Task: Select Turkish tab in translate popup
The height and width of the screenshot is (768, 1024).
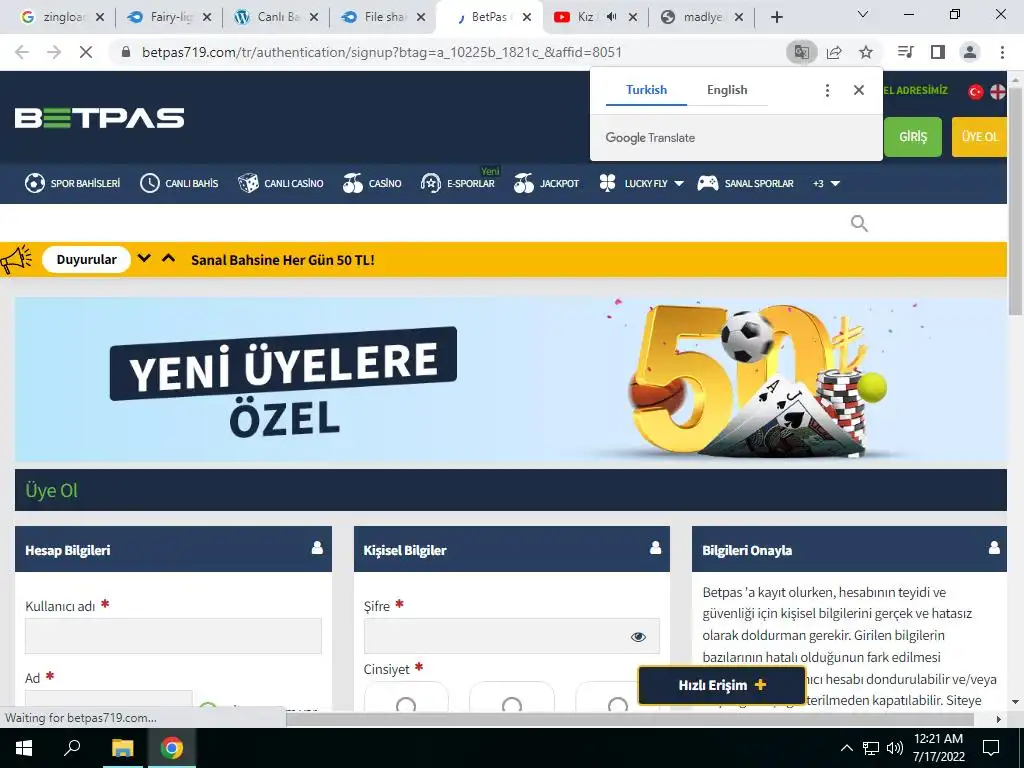Action: point(647,90)
